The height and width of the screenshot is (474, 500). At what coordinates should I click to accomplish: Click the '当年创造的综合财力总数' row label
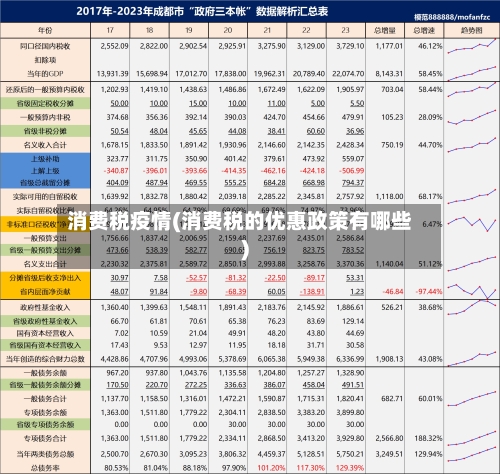[x=45, y=359]
